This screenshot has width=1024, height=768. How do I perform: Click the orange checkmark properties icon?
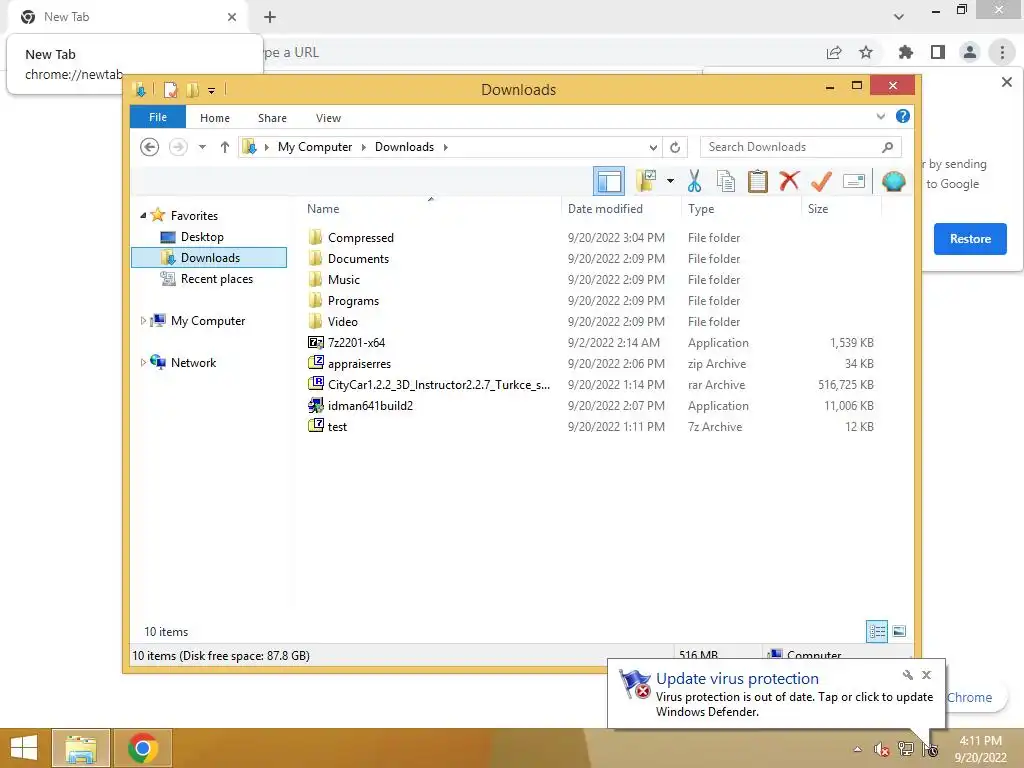[821, 181]
